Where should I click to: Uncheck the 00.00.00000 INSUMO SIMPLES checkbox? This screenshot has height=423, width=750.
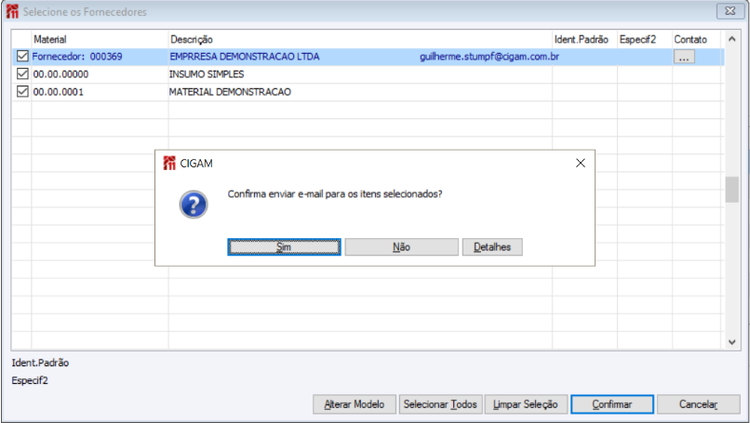[x=22, y=74]
